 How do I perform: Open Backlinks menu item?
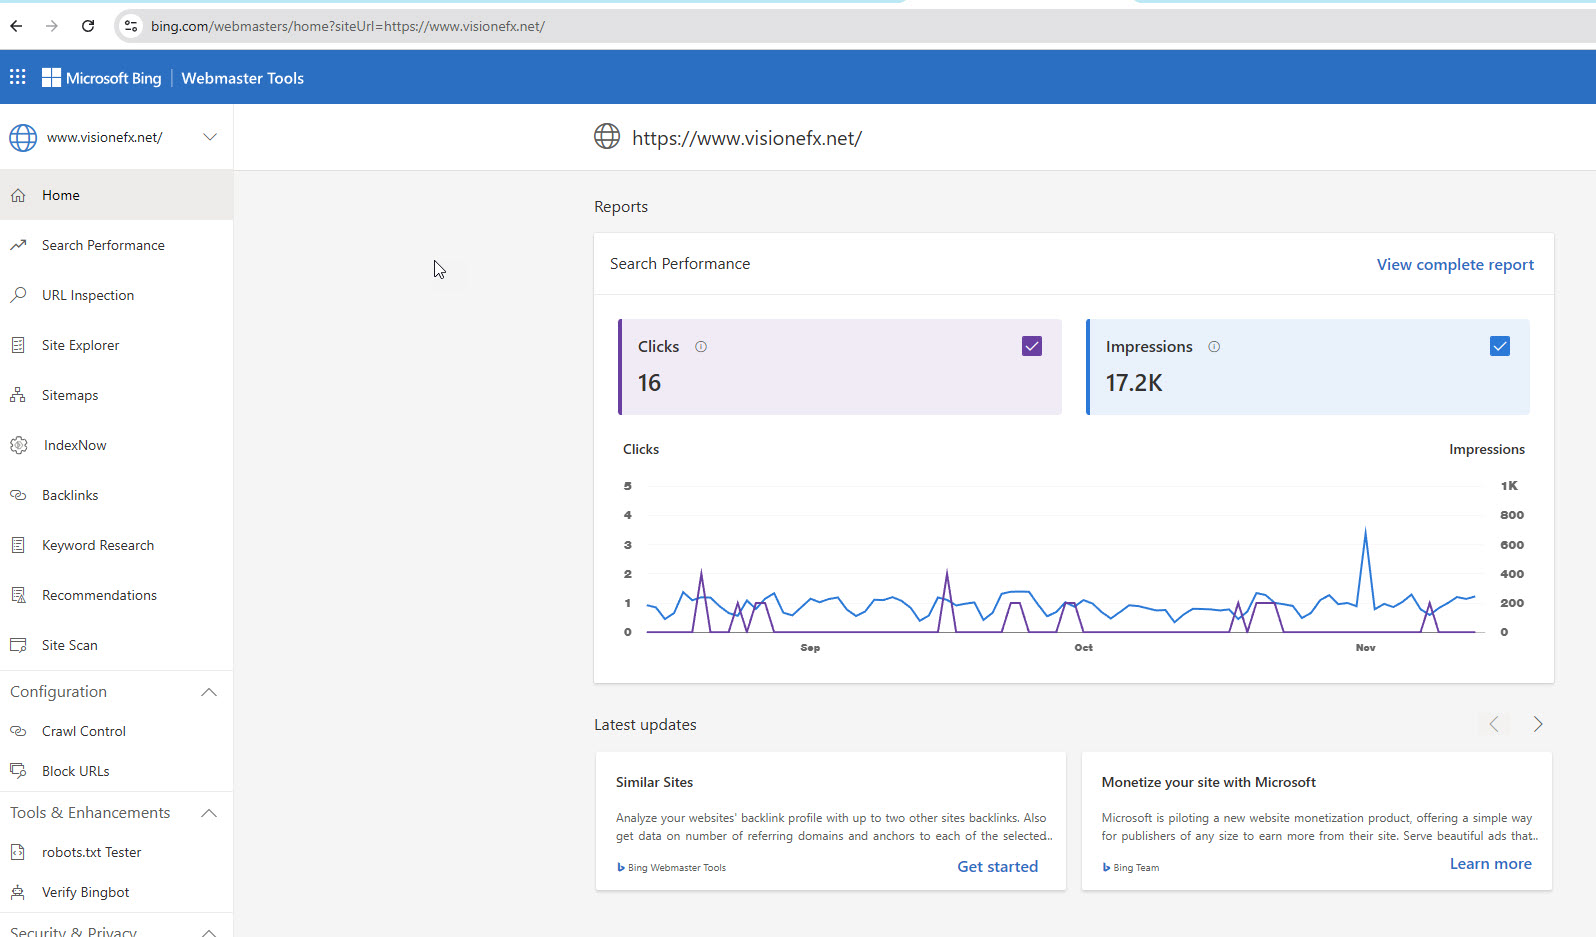(x=116, y=495)
